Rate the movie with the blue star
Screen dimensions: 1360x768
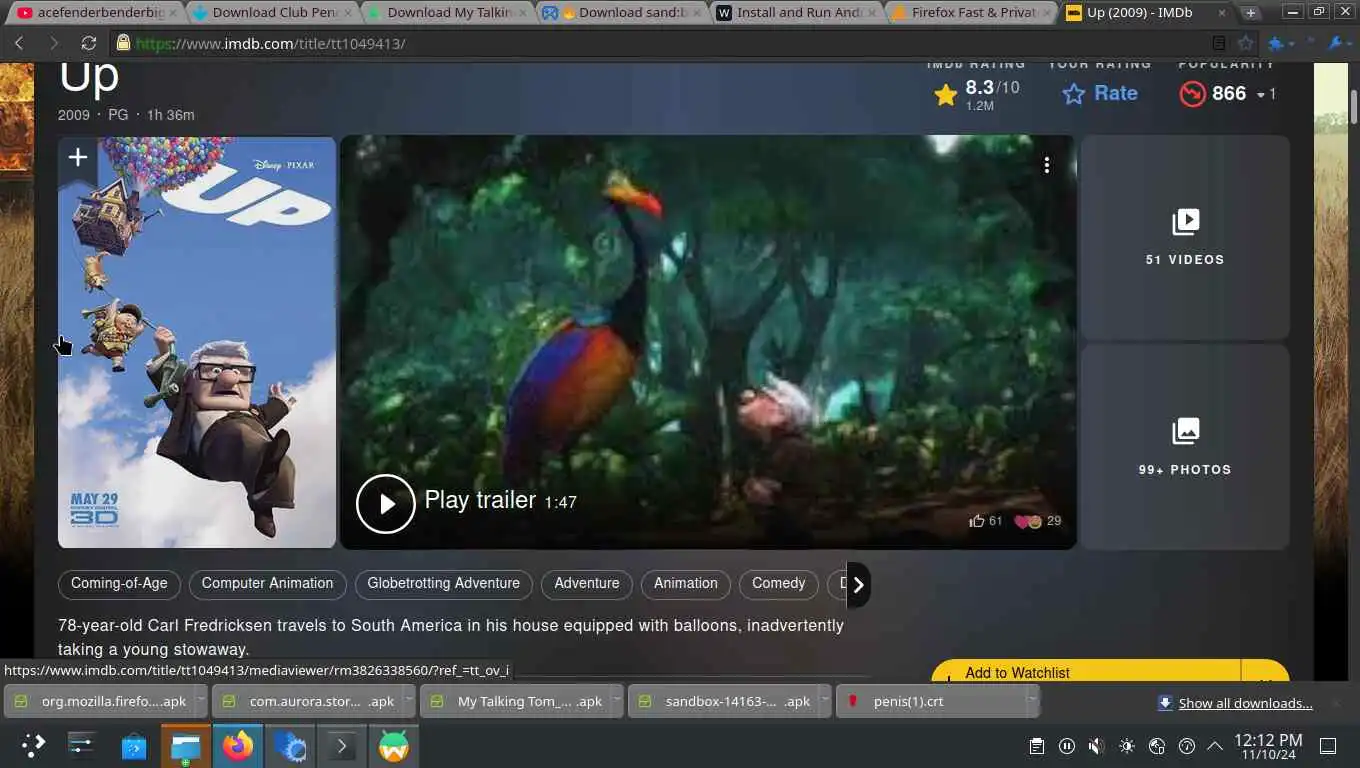pos(1074,94)
